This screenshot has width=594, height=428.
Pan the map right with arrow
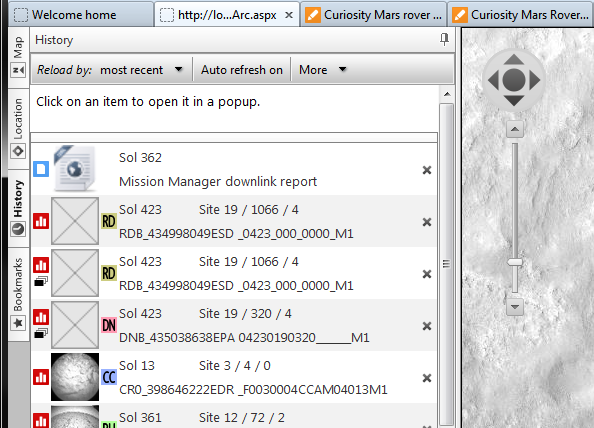pyautogui.click(x=535, y=80)
